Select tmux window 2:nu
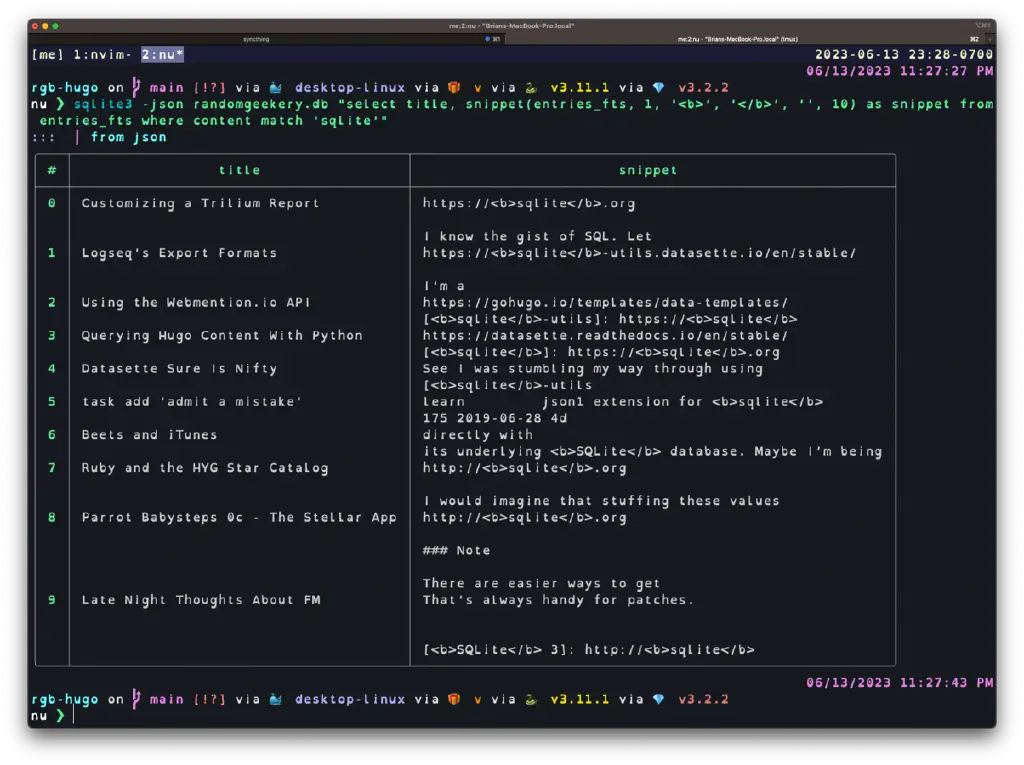Screen dimensions: 1024x765 click(x=163, y=55)
